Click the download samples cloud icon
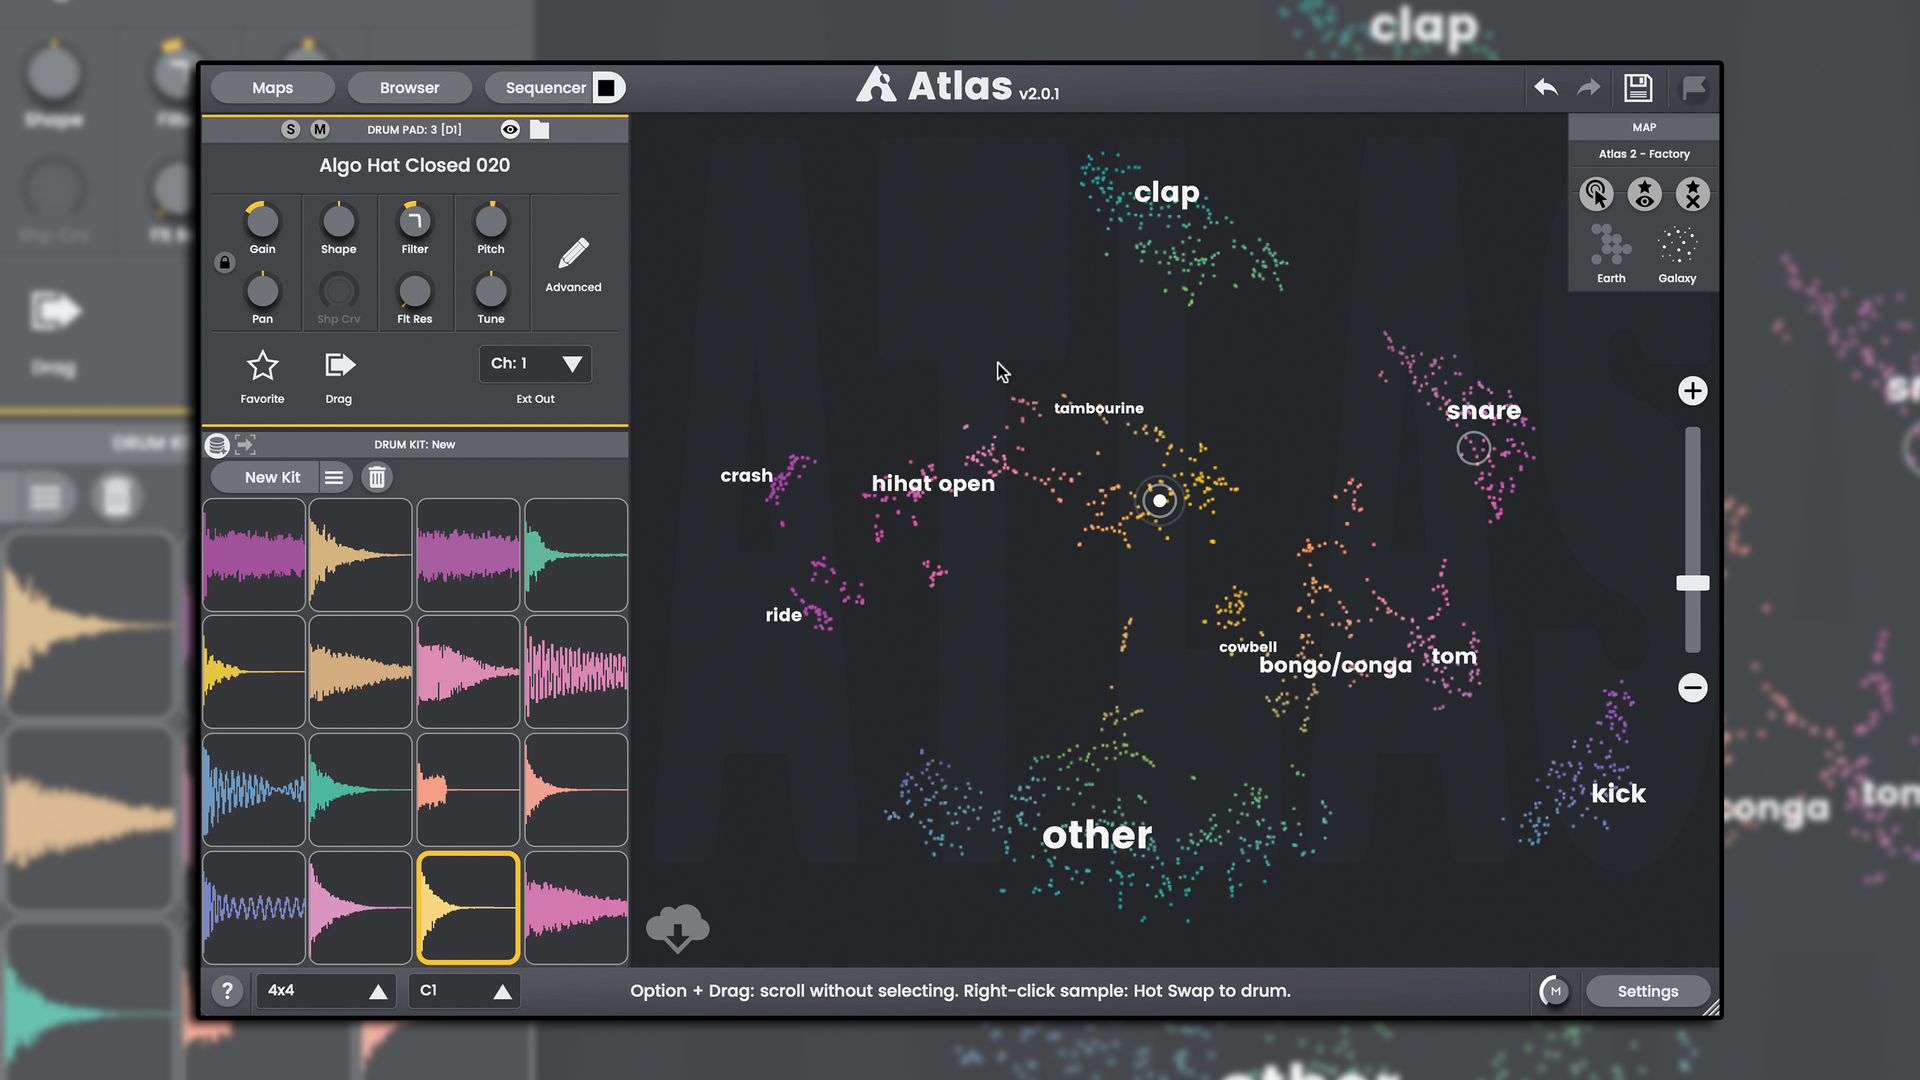This screenshot has height=1080, width=1920. tap(678, 929)
